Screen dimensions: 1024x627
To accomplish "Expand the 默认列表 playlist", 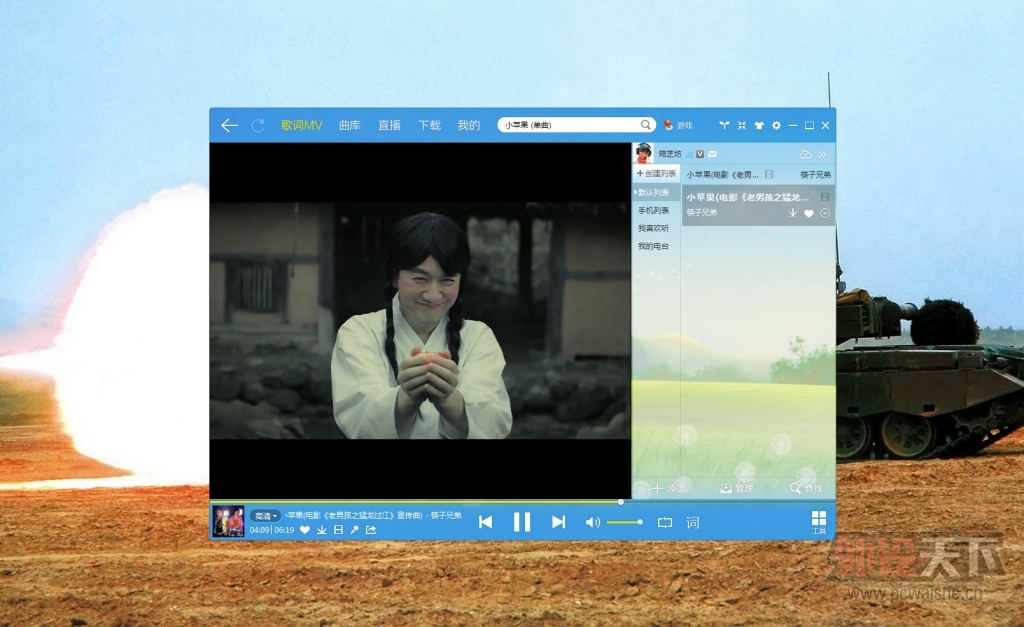I will tap(654, 192).
